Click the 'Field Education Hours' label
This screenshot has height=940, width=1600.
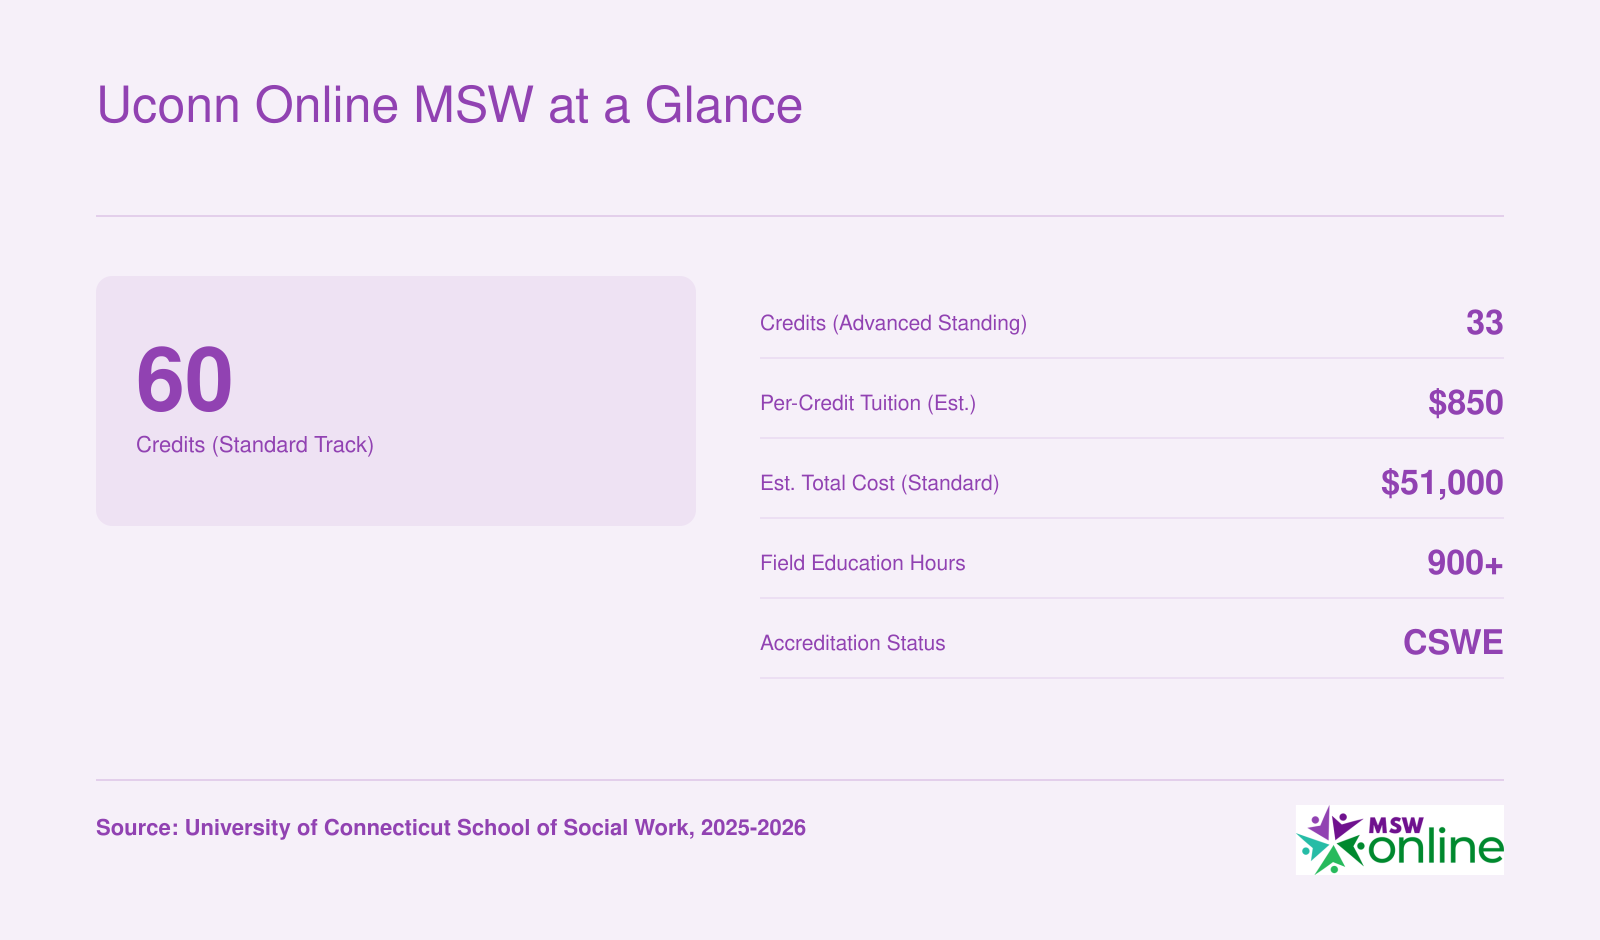coord(862,563)
